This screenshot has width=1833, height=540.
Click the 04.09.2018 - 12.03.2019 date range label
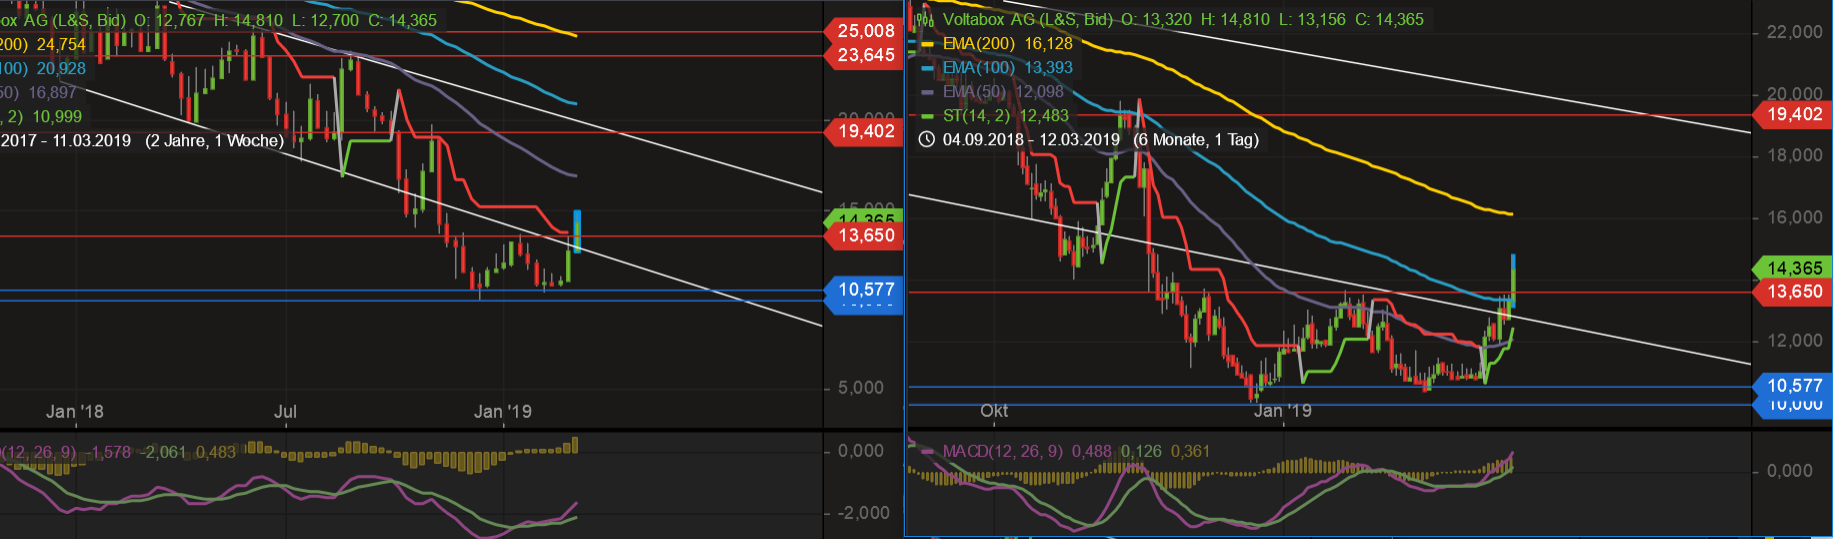tap(1031, 140)
